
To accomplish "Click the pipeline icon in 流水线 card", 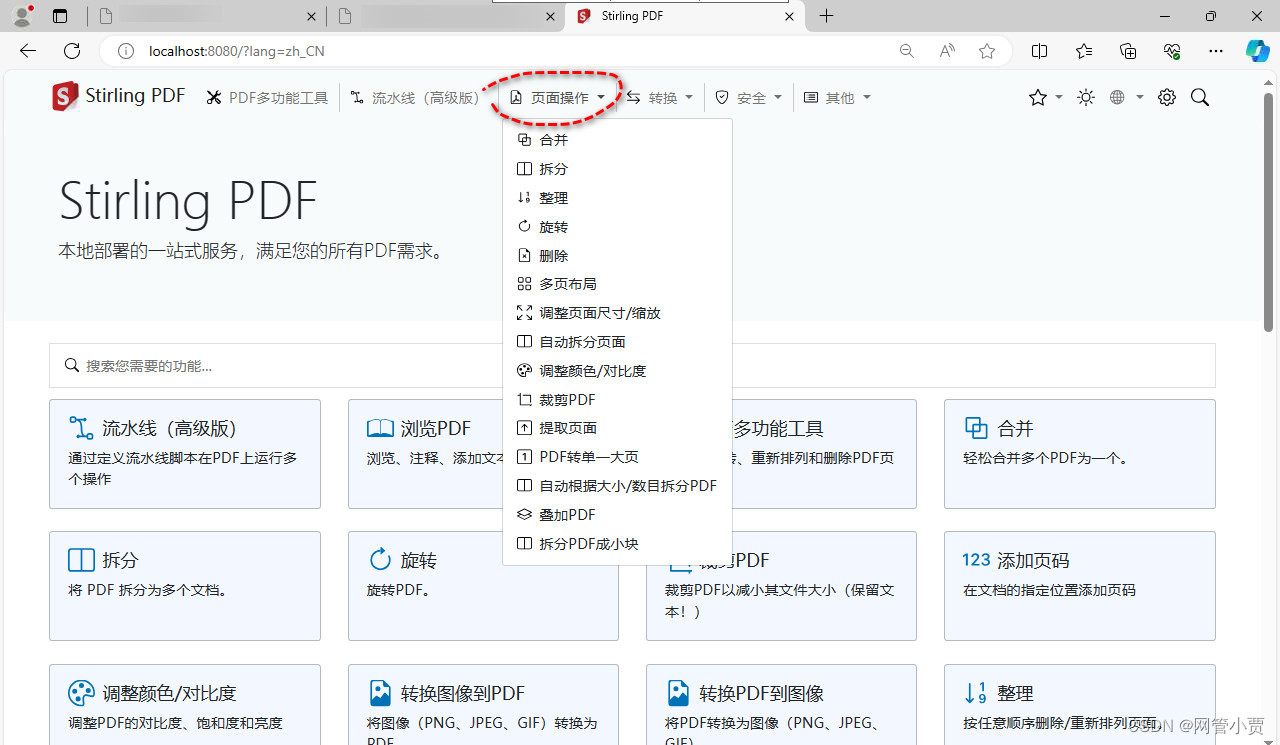I will tap(81, 428).
